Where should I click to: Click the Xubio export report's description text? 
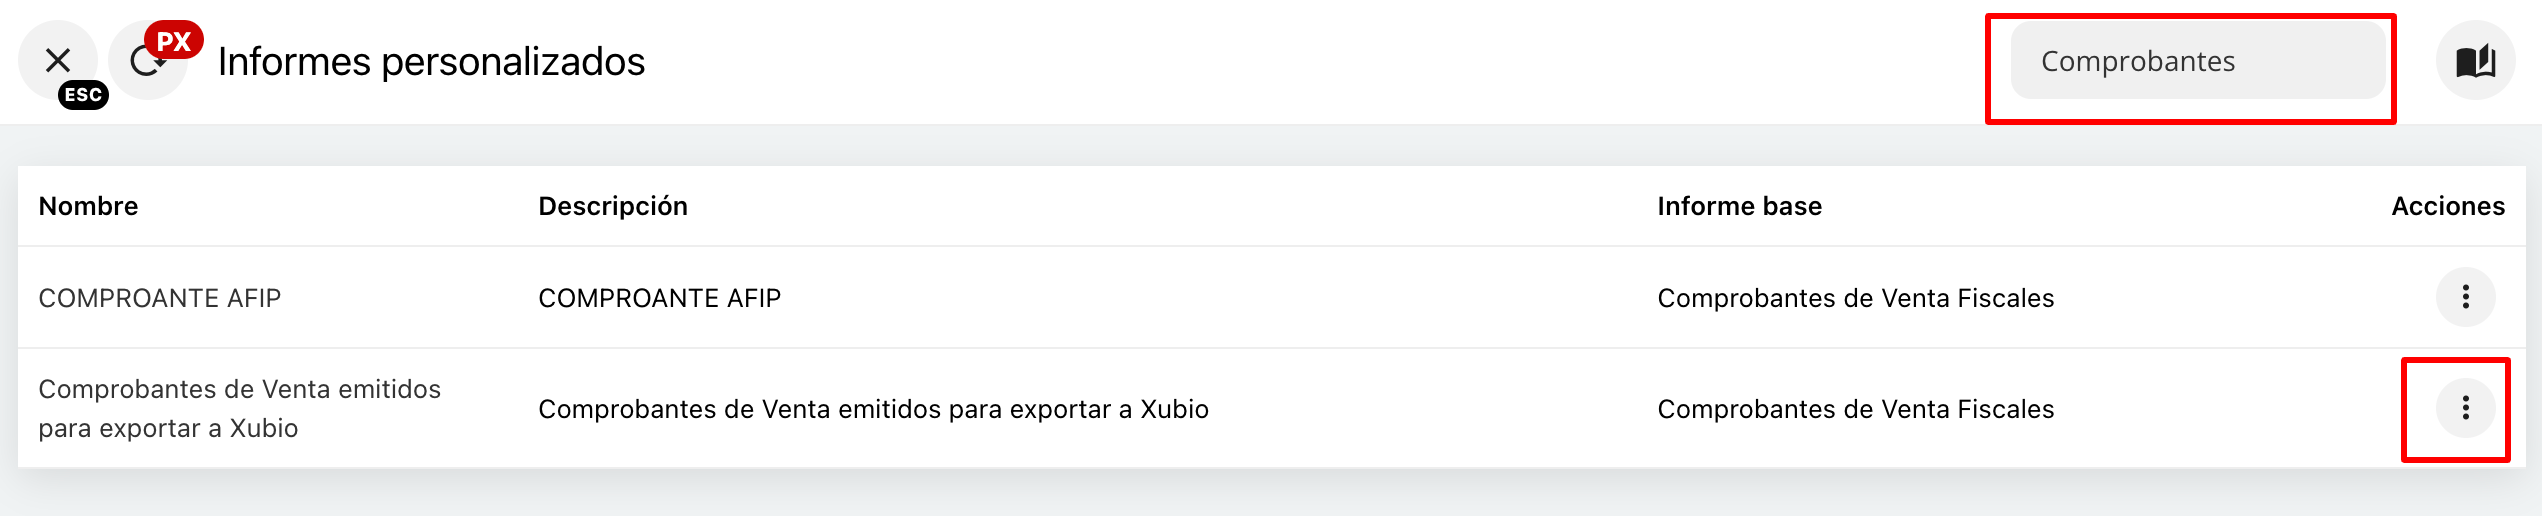tap(873, 409)
